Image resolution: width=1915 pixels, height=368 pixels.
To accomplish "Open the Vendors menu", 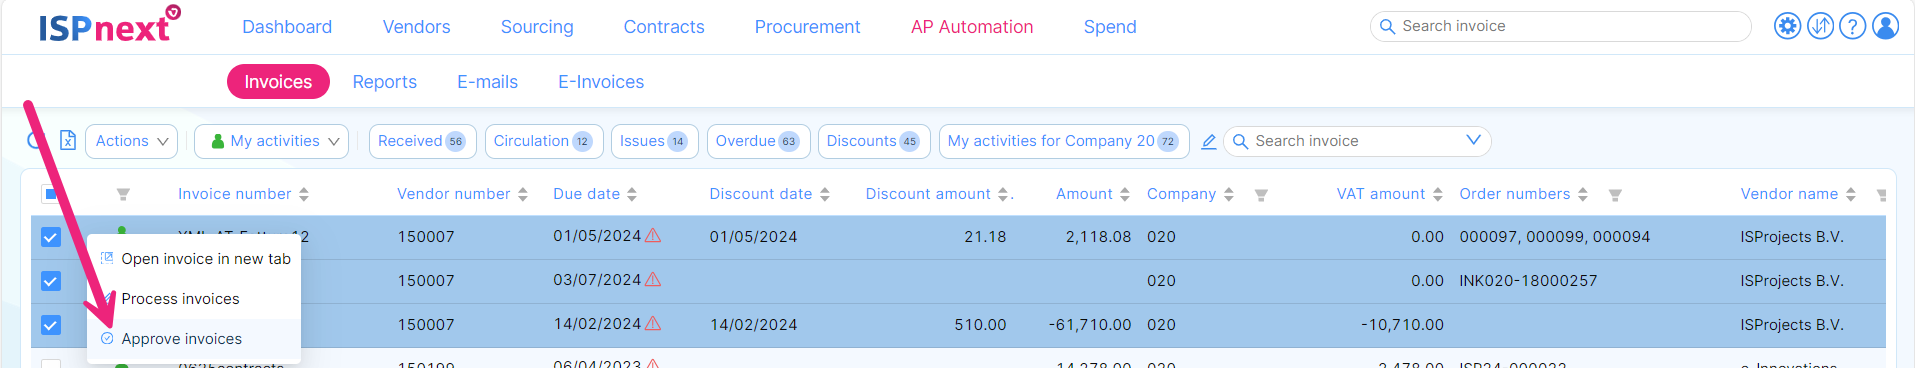I will coord(416,27).
